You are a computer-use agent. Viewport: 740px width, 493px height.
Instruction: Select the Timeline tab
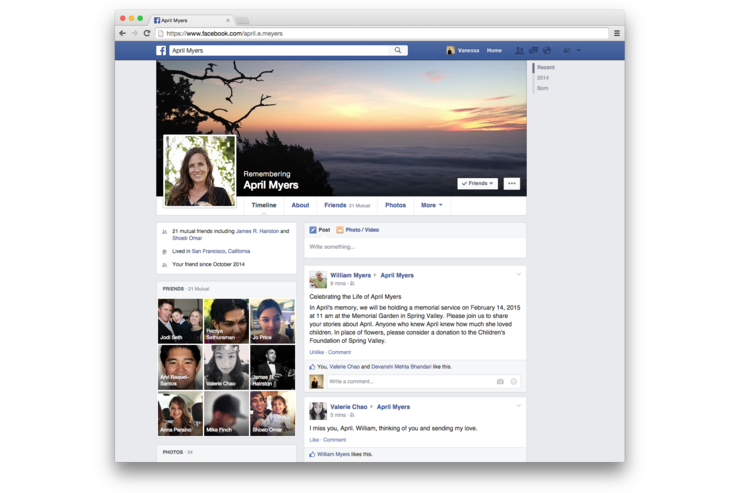coord(264,205)
